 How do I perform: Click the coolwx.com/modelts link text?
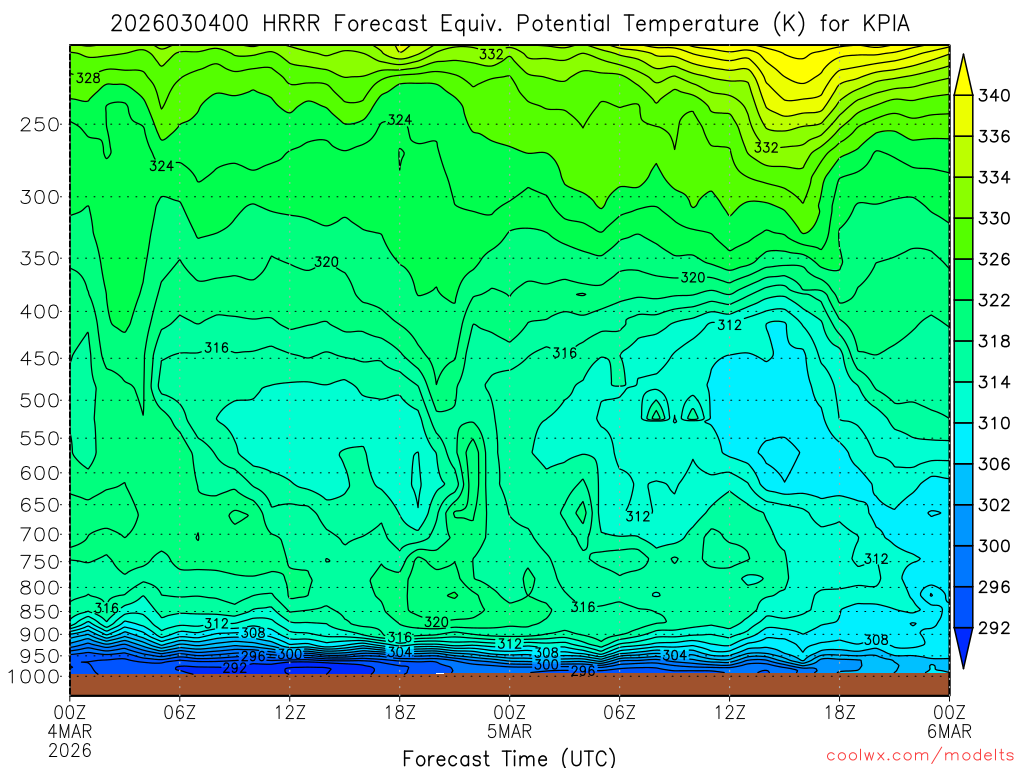[920, 756]
